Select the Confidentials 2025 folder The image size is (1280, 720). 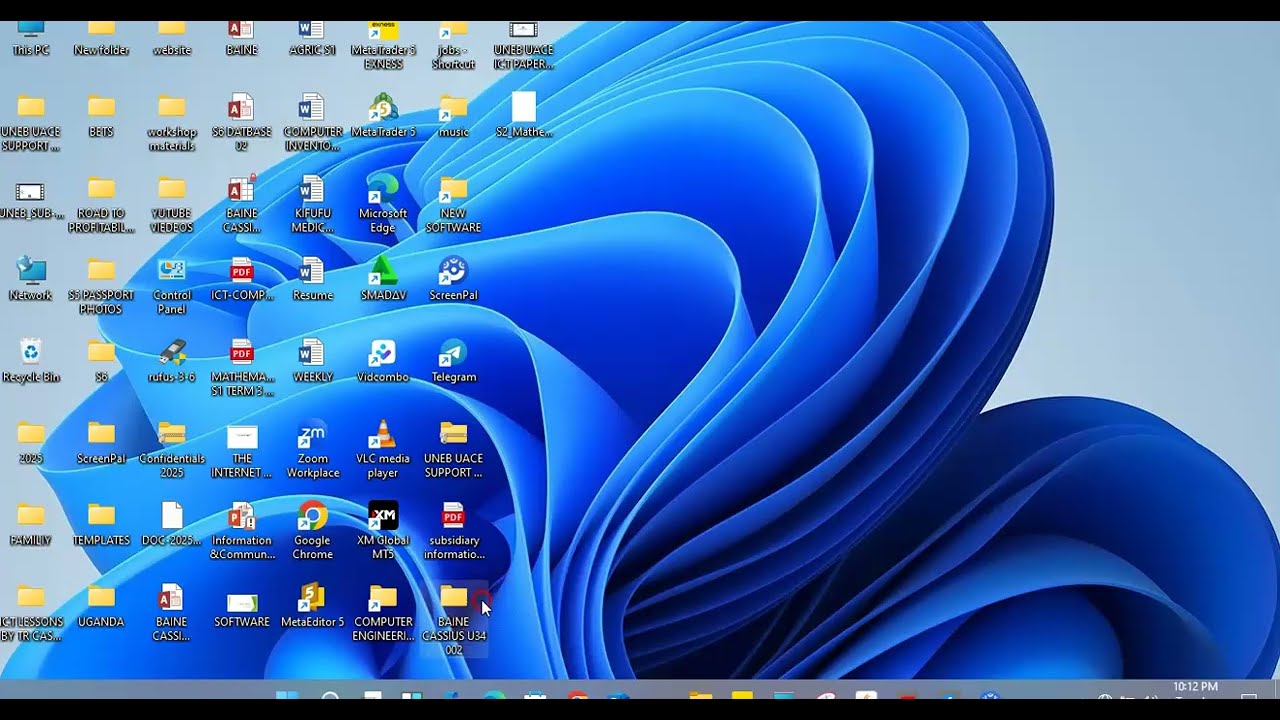tap(172, 451)
